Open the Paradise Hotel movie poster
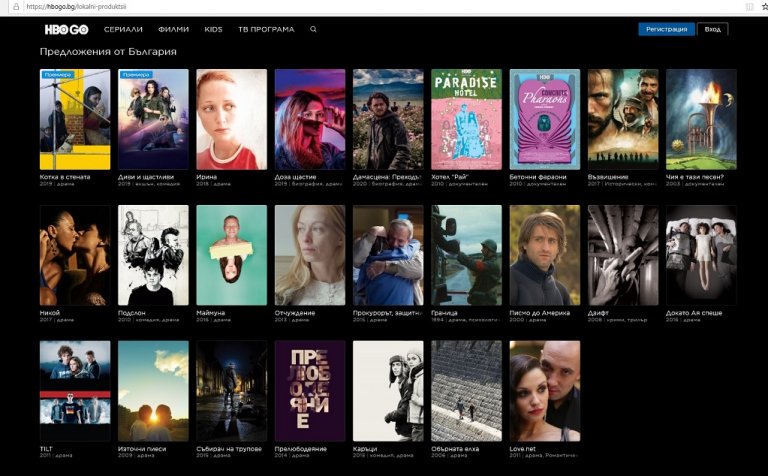The image size is (768, 476). 466,119
